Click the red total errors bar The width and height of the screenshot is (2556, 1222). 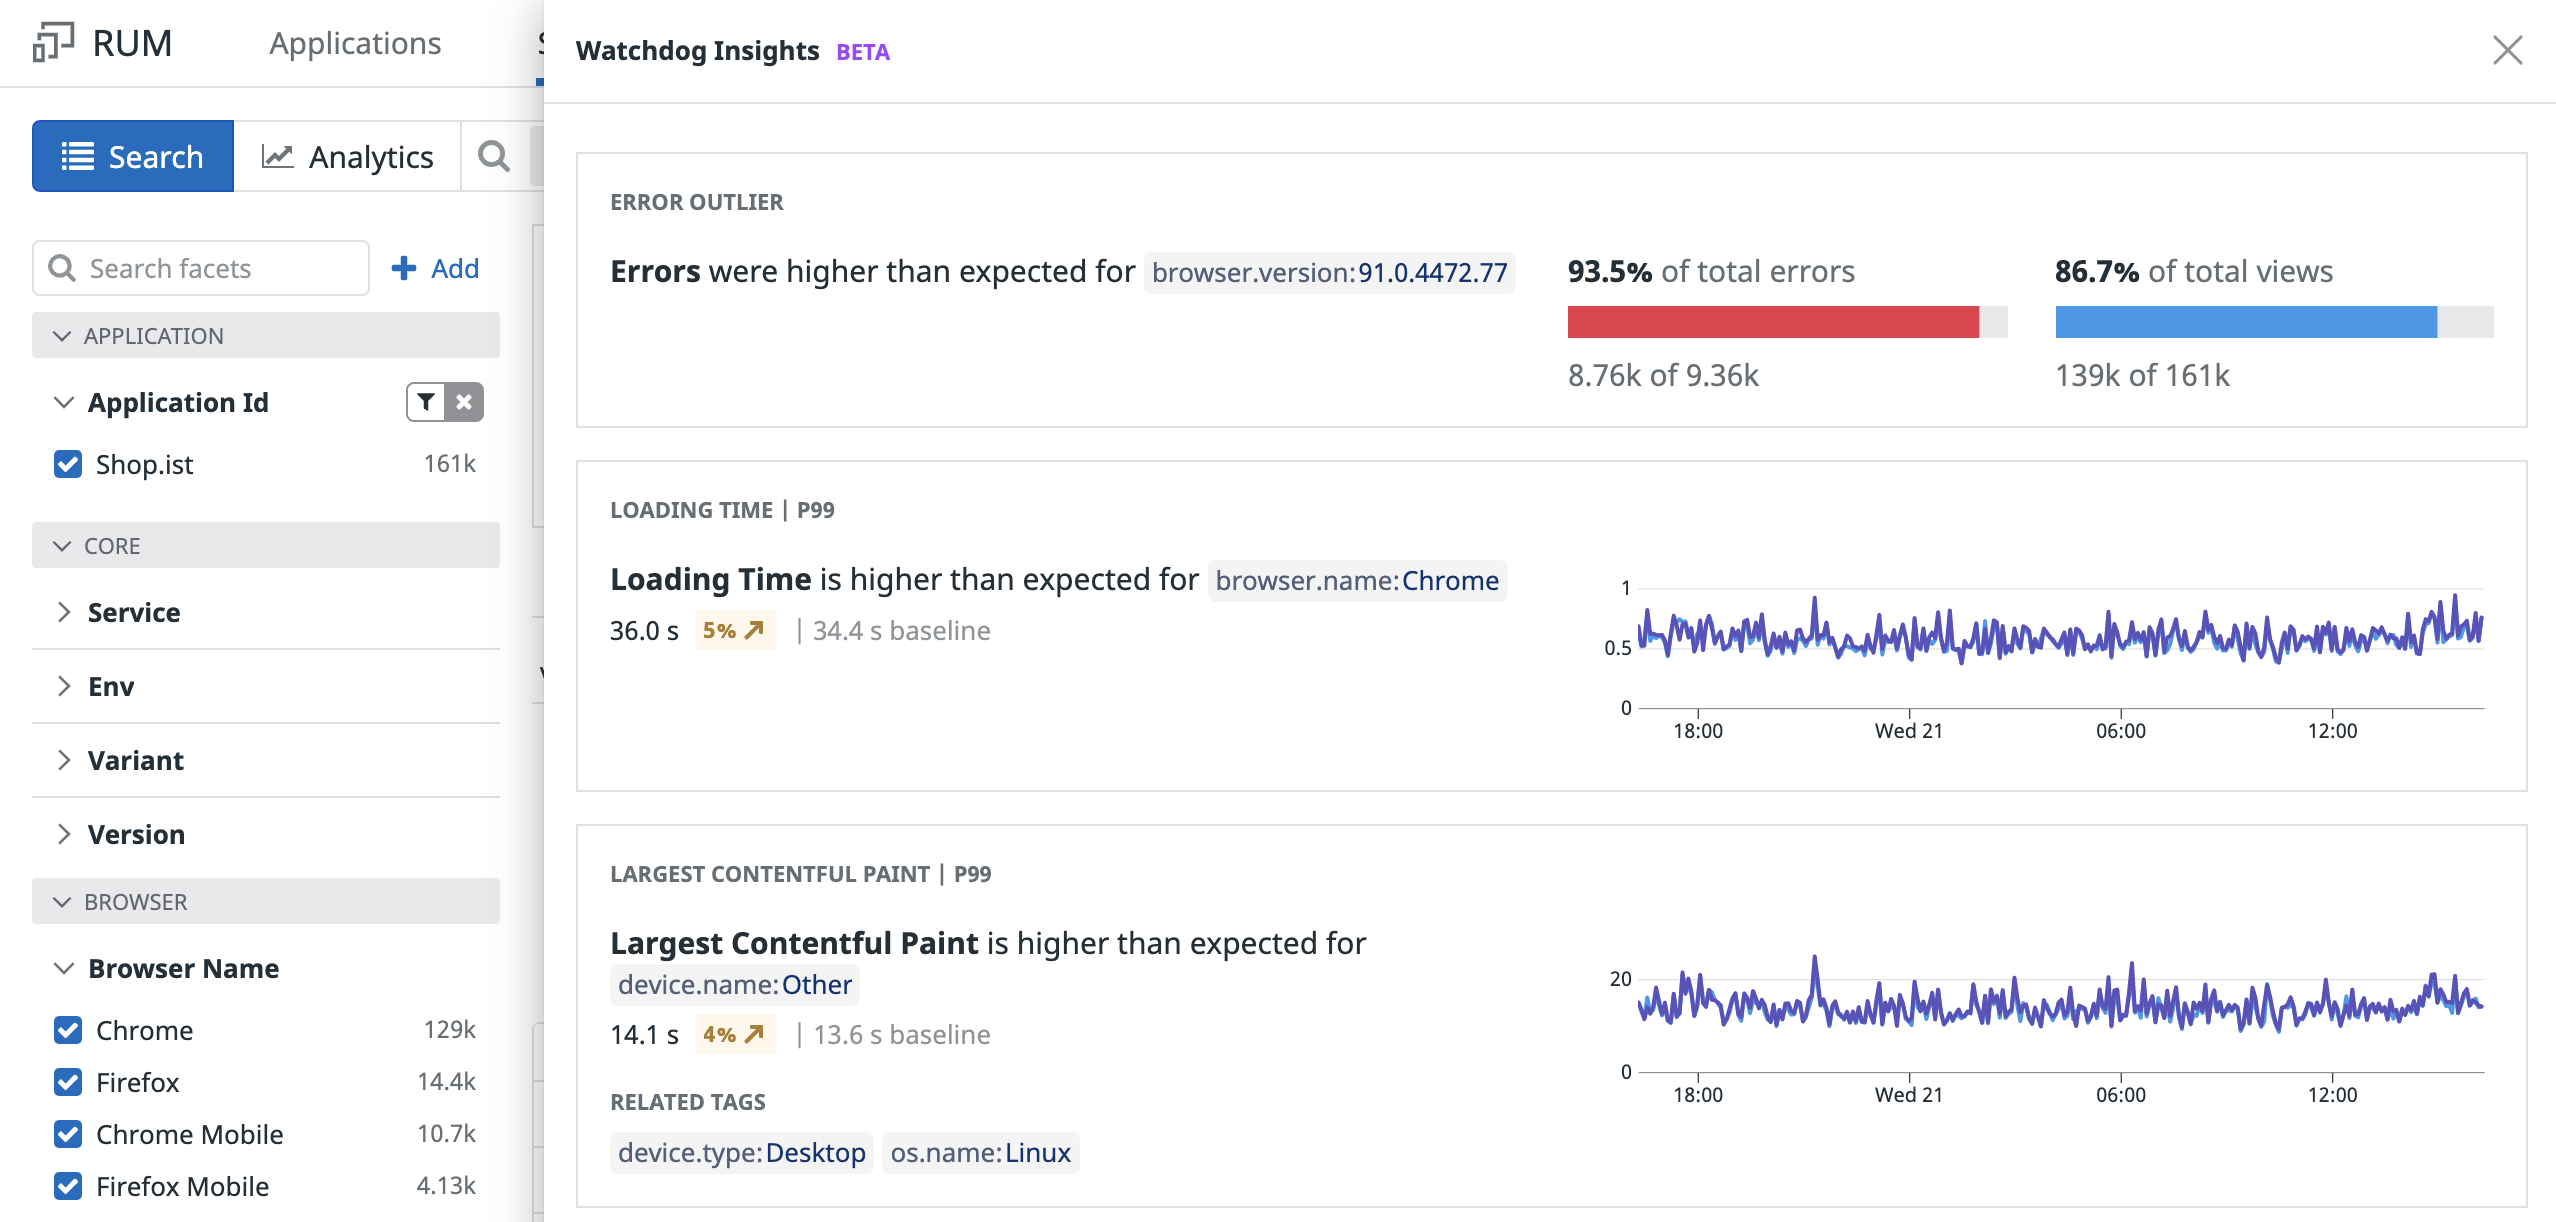(1772, 322)
